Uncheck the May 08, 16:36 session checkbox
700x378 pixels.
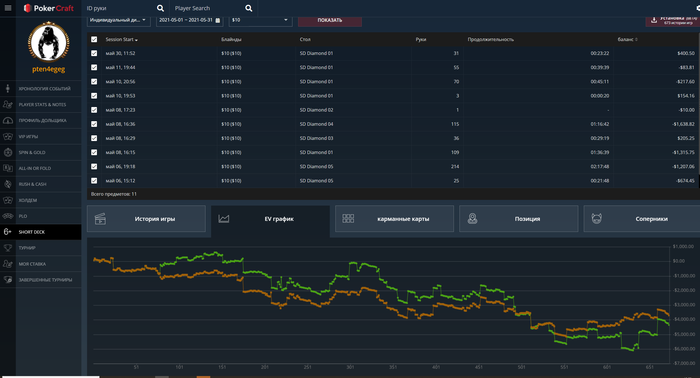point(94,124)
